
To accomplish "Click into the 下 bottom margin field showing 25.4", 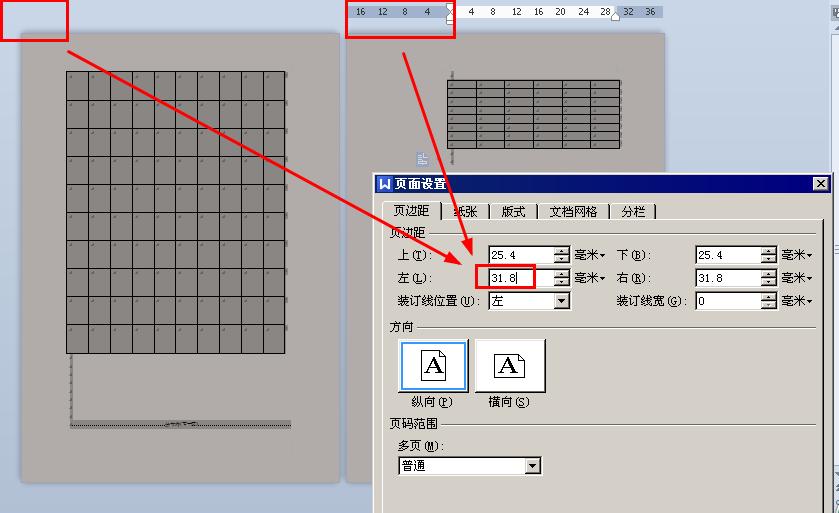I will (728, 255).
